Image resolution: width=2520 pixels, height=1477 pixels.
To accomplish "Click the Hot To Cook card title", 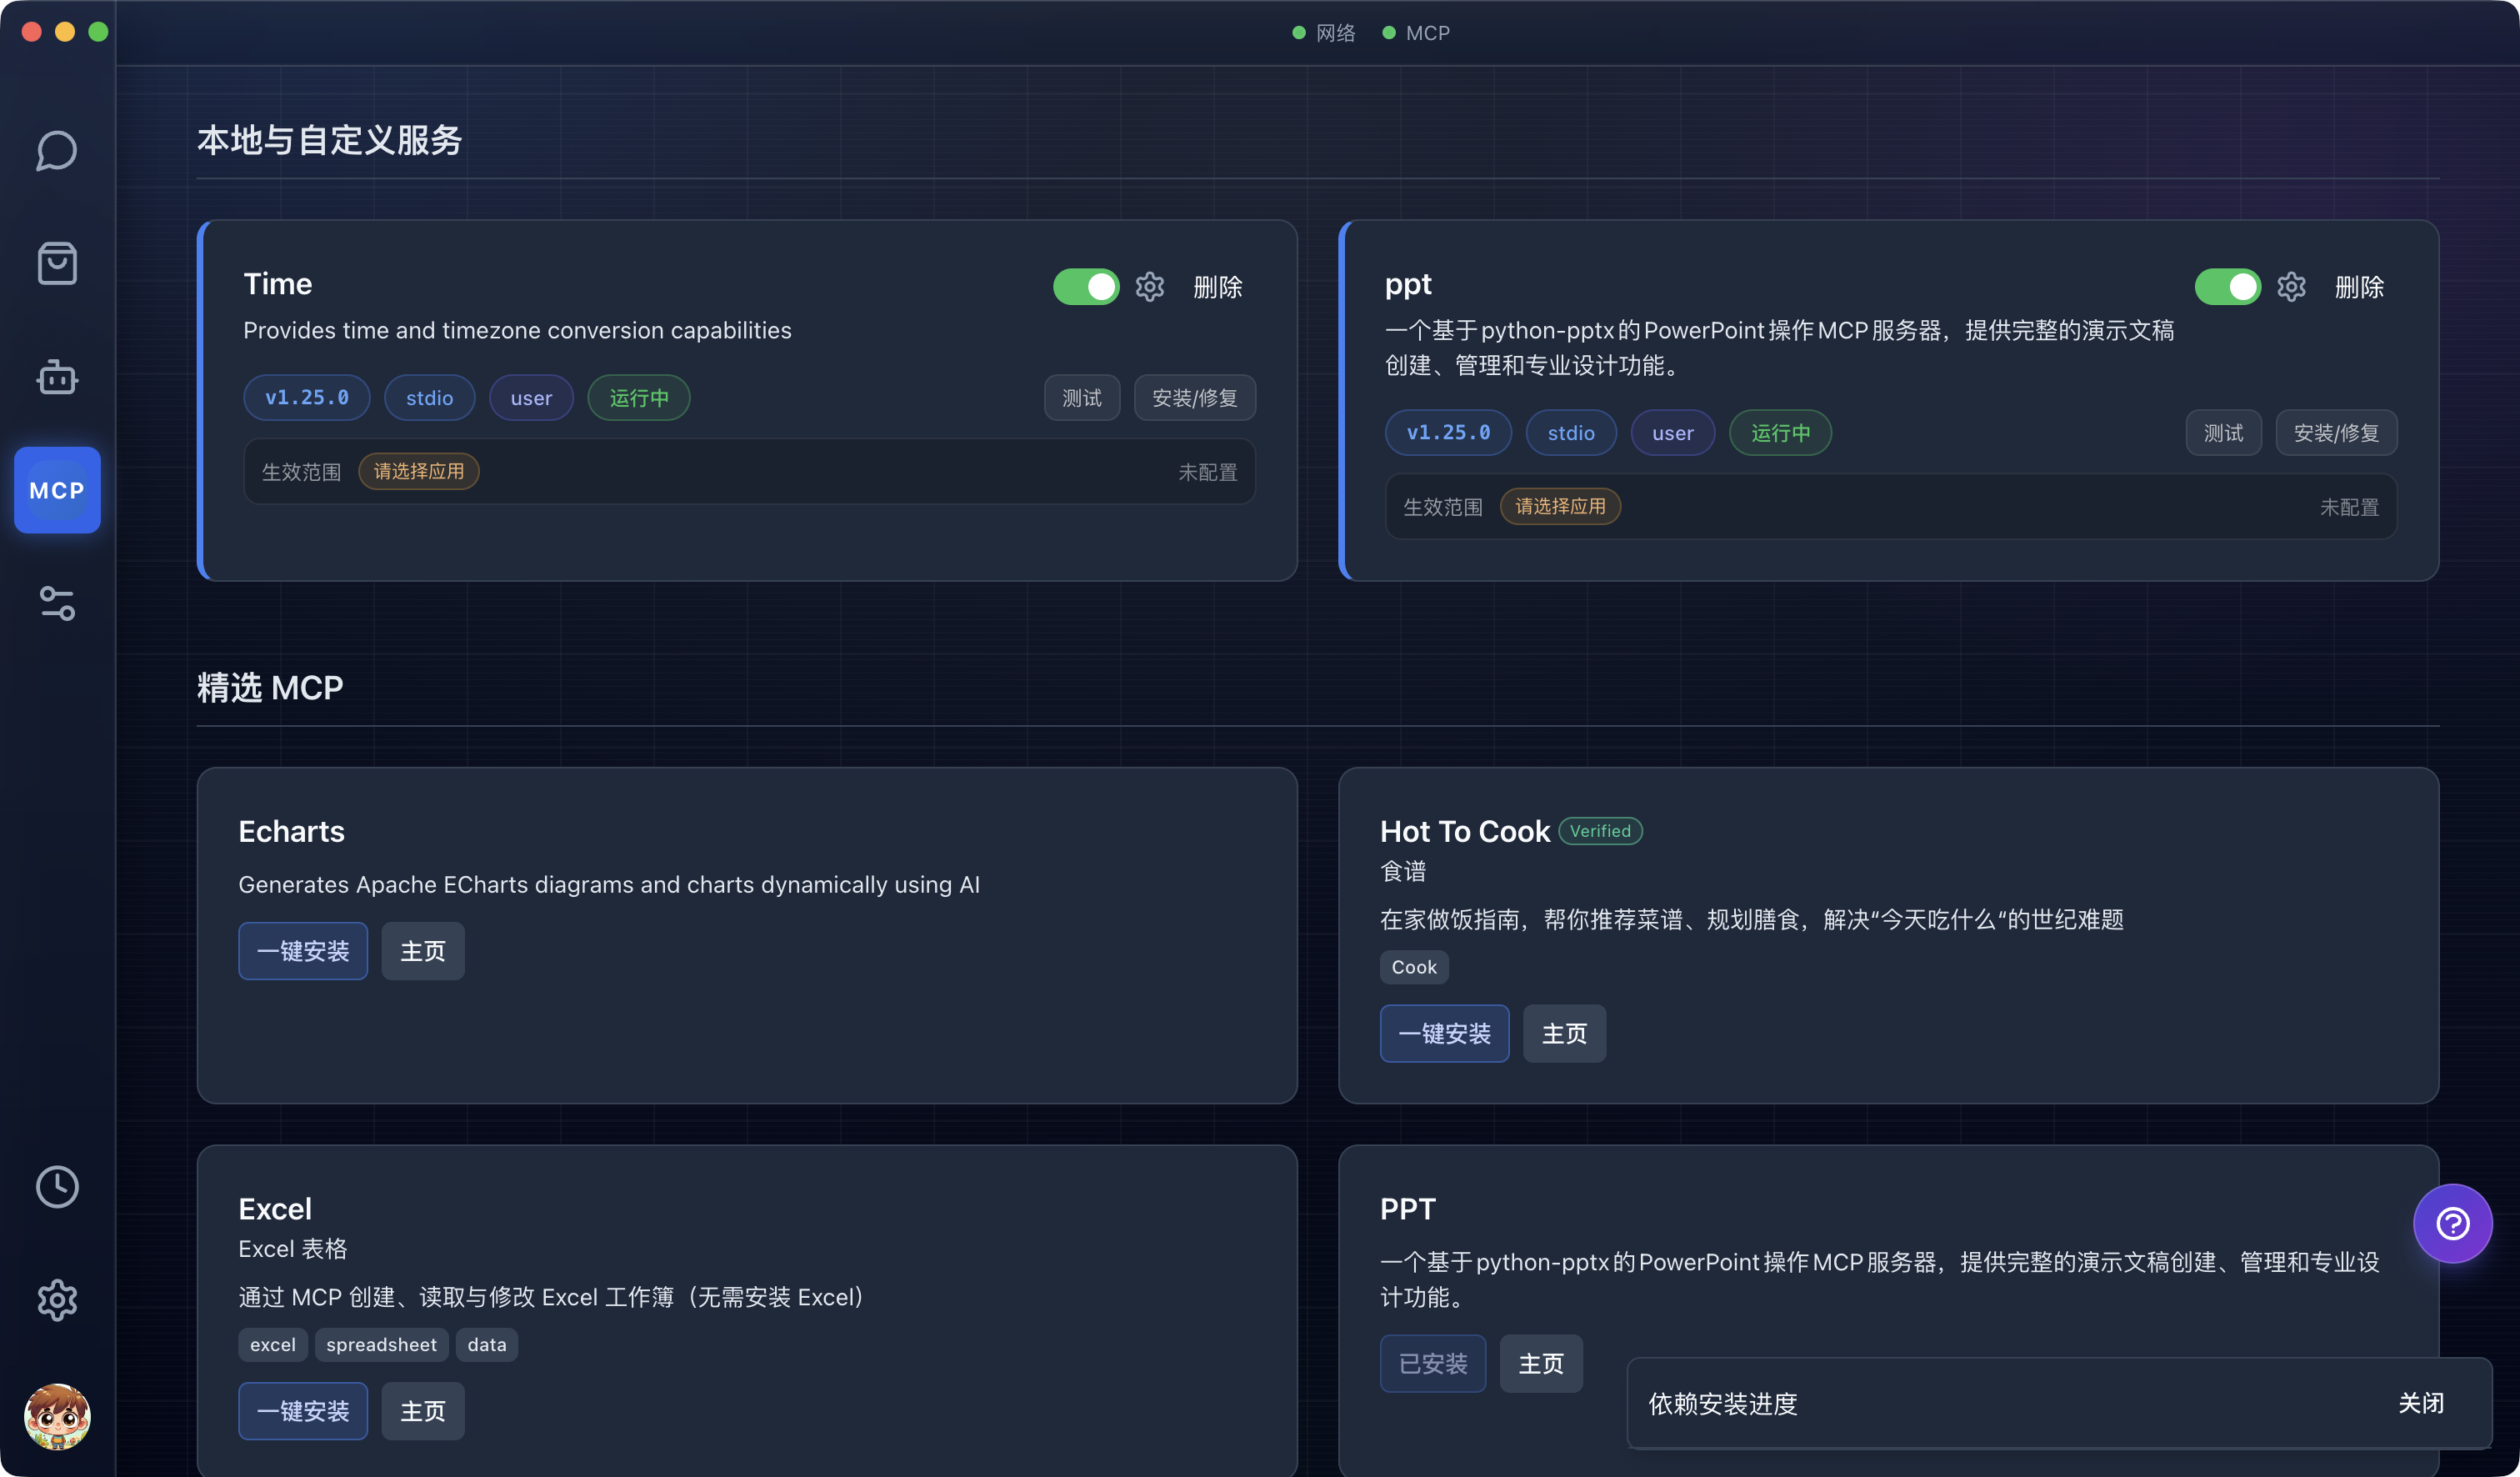I will 1464,831.
